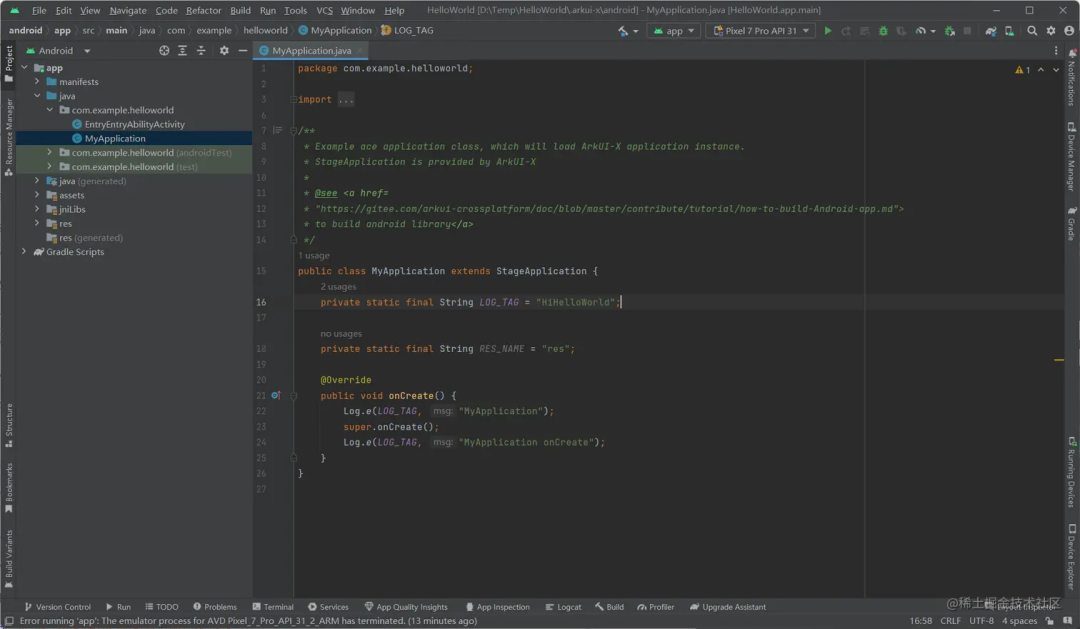Select EntryEntryAbilityActivity in project tree
The width and height of the screenshot is (1080, 629).
[134, 124]
